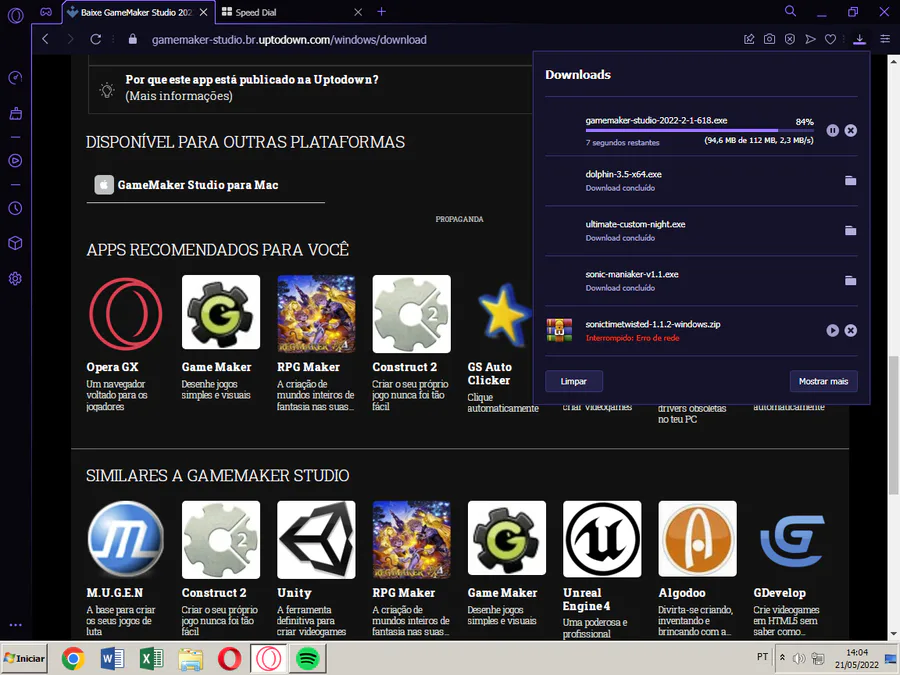The width and height of the screenshot is (900, 675).
Task: Click the address bar URL
Action: click(x=289, y=40)
